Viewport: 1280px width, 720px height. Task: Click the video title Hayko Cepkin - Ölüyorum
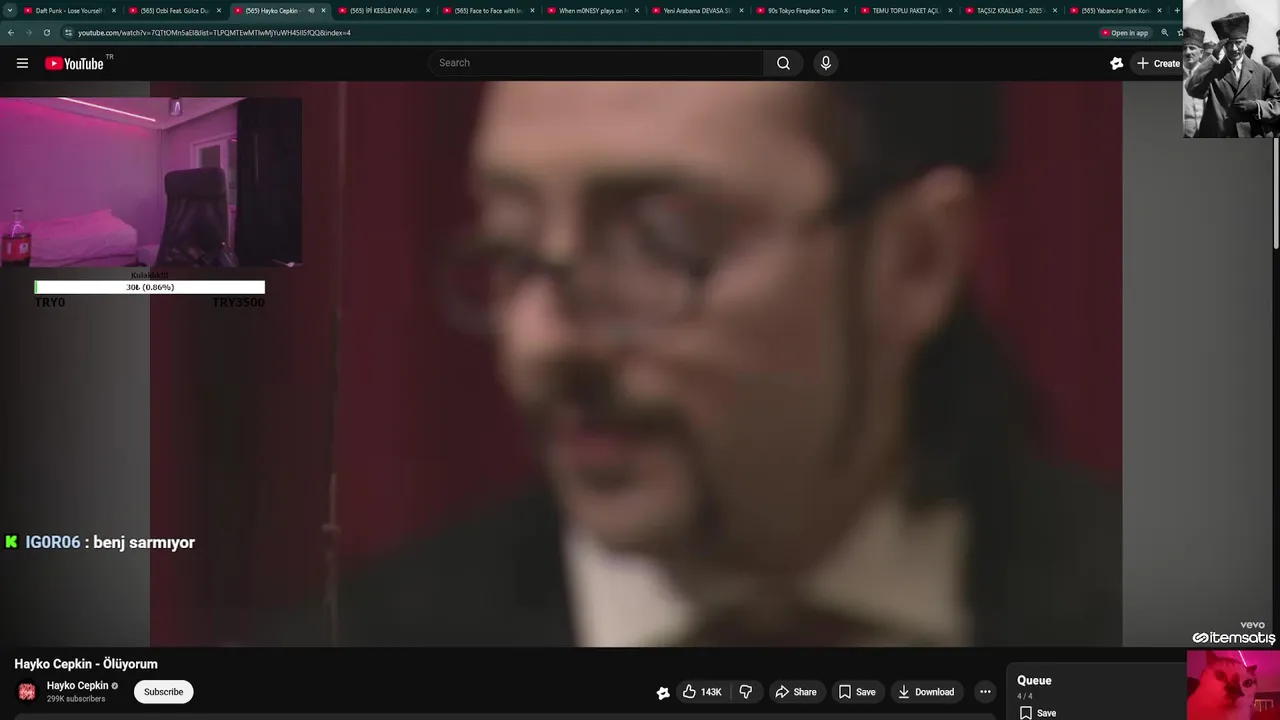[86, 664]
